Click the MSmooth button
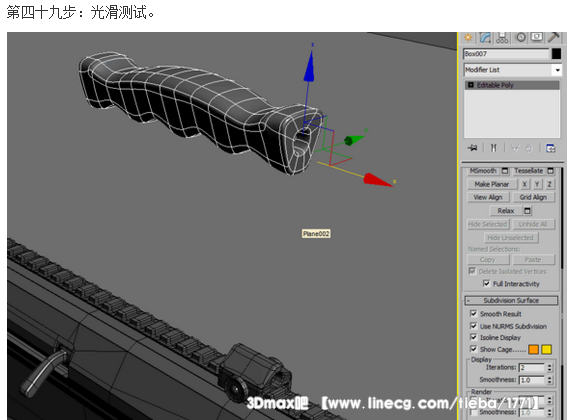This screenshot has height=420, width=568. pyautogui.click(x=483, y=170)
